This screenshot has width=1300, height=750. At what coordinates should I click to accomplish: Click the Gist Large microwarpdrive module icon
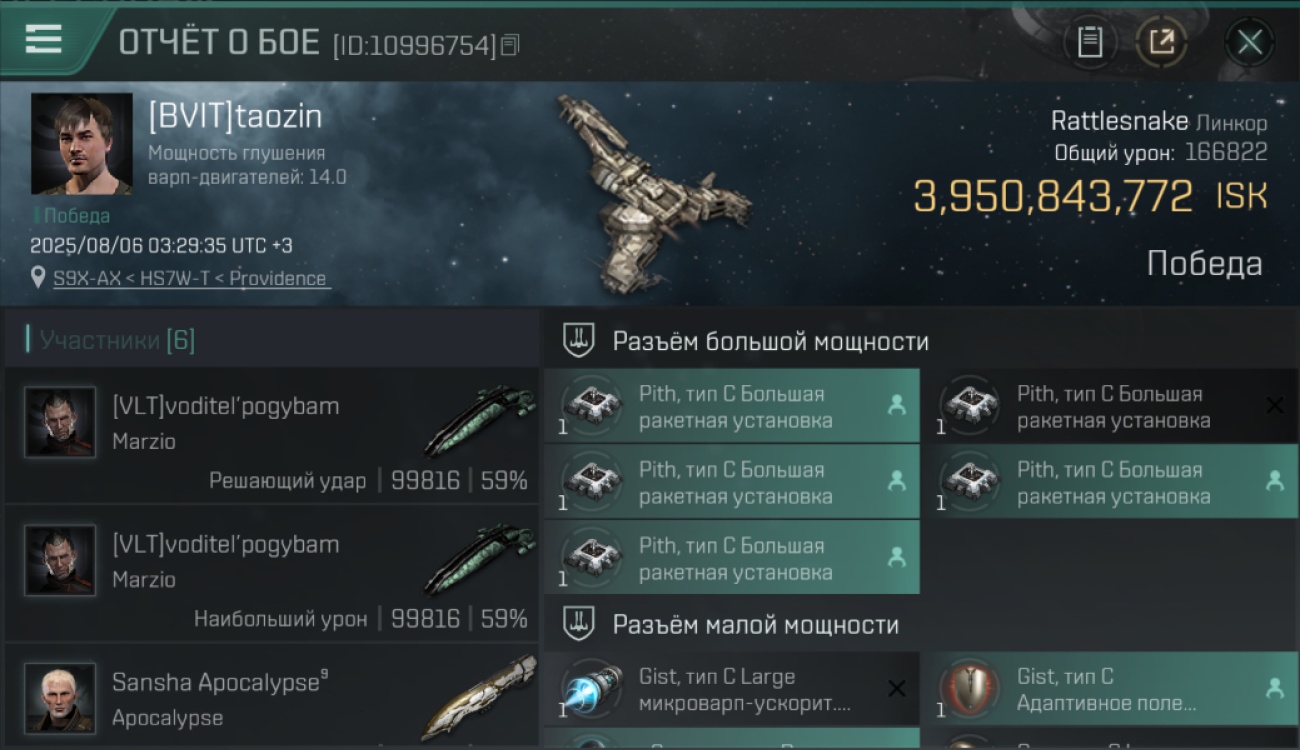(x=593, y=689)
